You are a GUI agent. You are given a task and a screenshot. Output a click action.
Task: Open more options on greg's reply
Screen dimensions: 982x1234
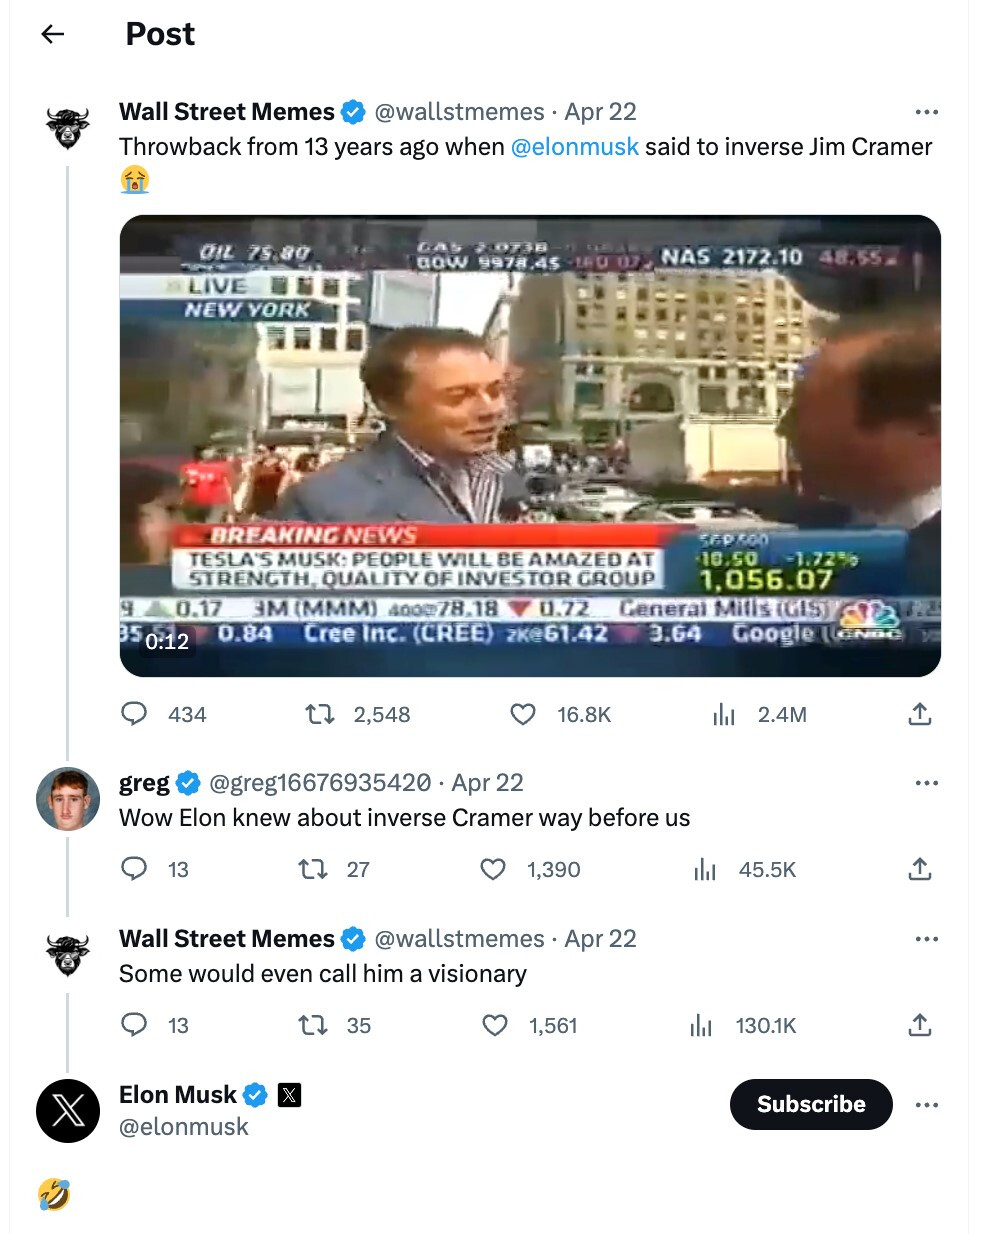tap(927, 782)
